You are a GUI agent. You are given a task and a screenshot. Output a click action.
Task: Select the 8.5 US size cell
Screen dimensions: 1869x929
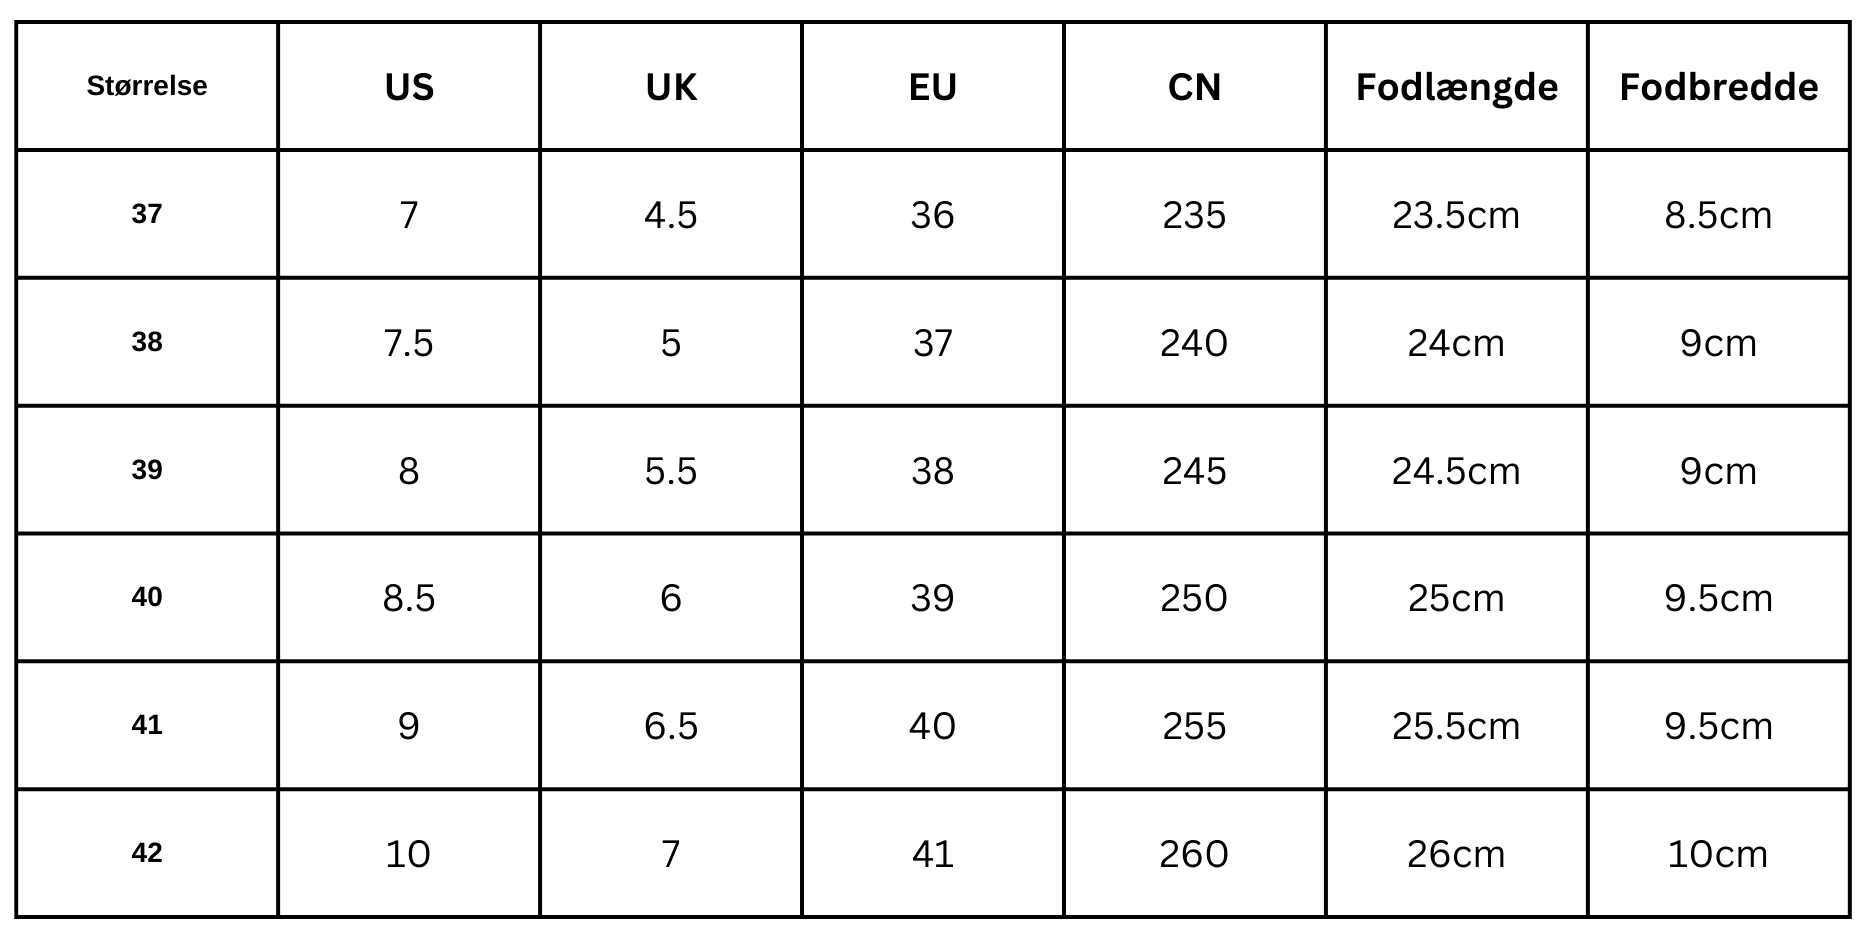pyautogui.click(x=409, y=598)
